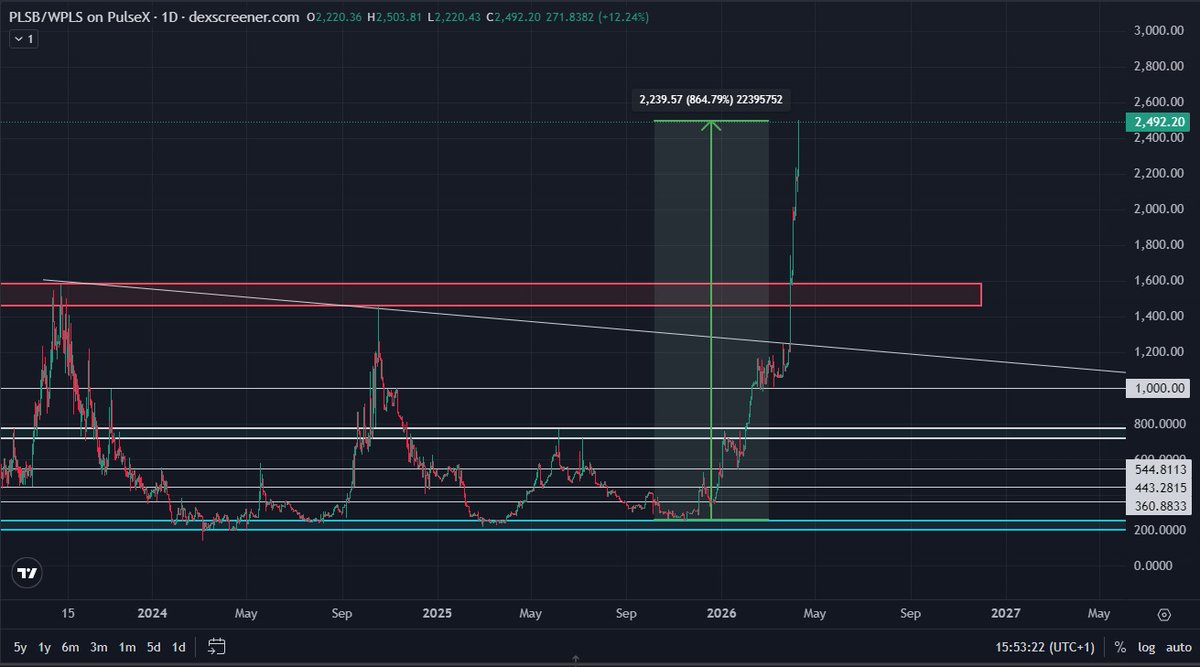Set chart range to 3m

[x=99, y=647]
